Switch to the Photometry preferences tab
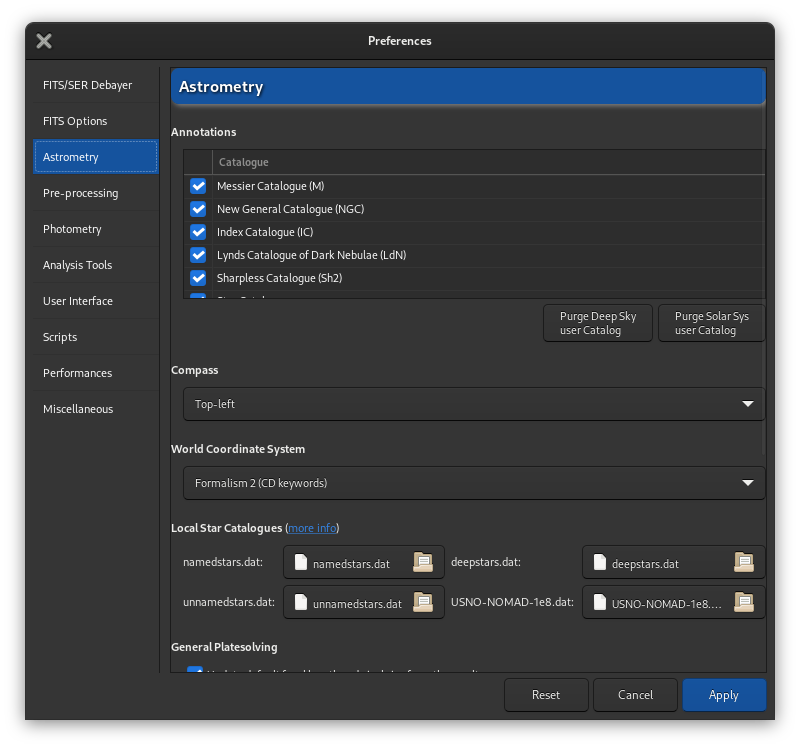The image size is (800, 748). coord(72,229)
